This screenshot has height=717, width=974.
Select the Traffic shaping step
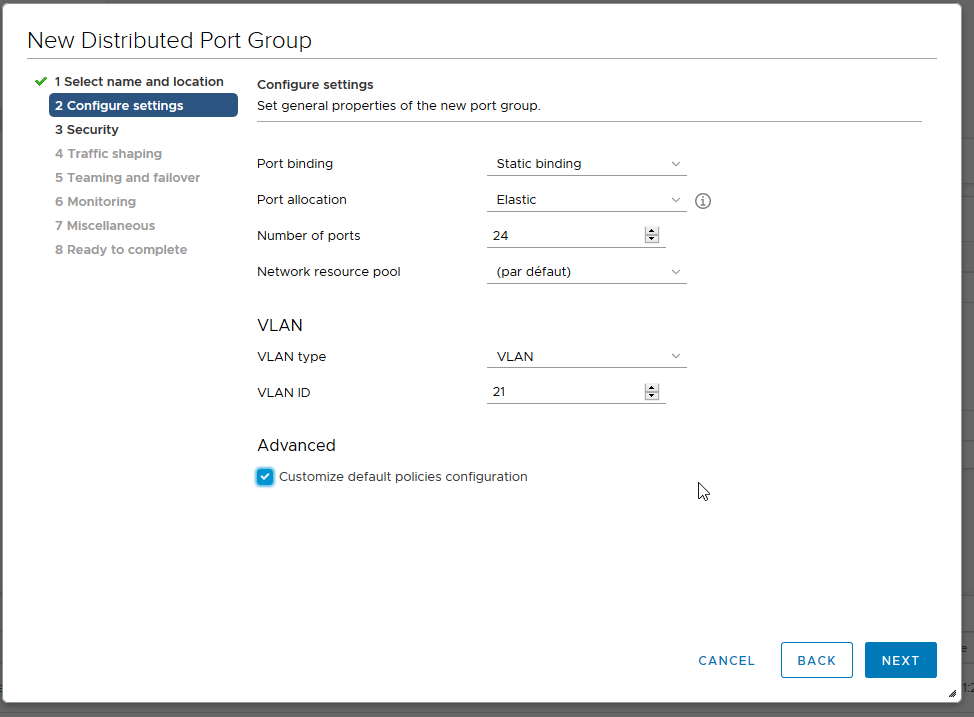point(108,153)
